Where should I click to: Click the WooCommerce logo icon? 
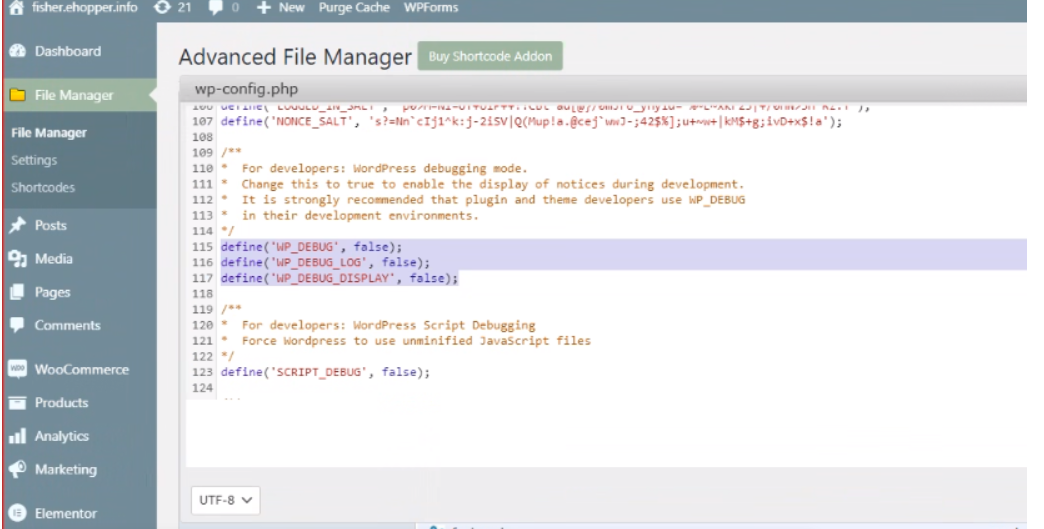tap(17, 370)
